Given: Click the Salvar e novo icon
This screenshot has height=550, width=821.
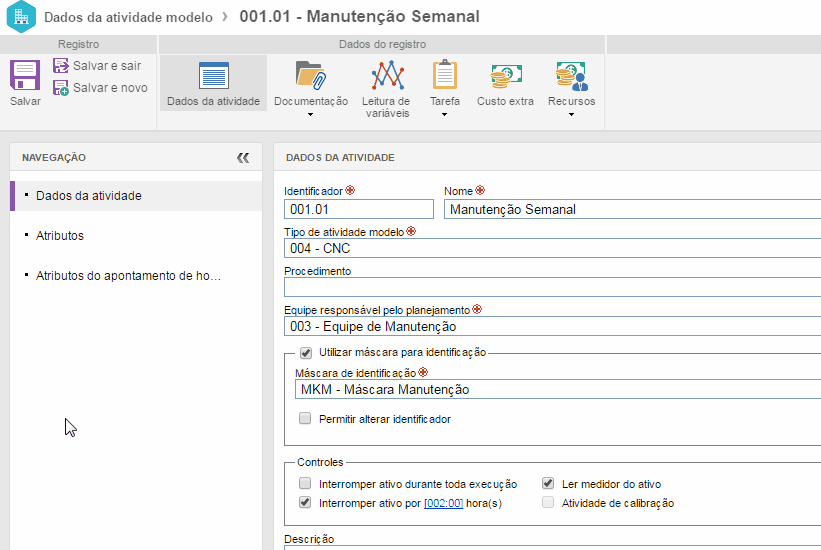Looking at the screenshot, I should [61, 88].
